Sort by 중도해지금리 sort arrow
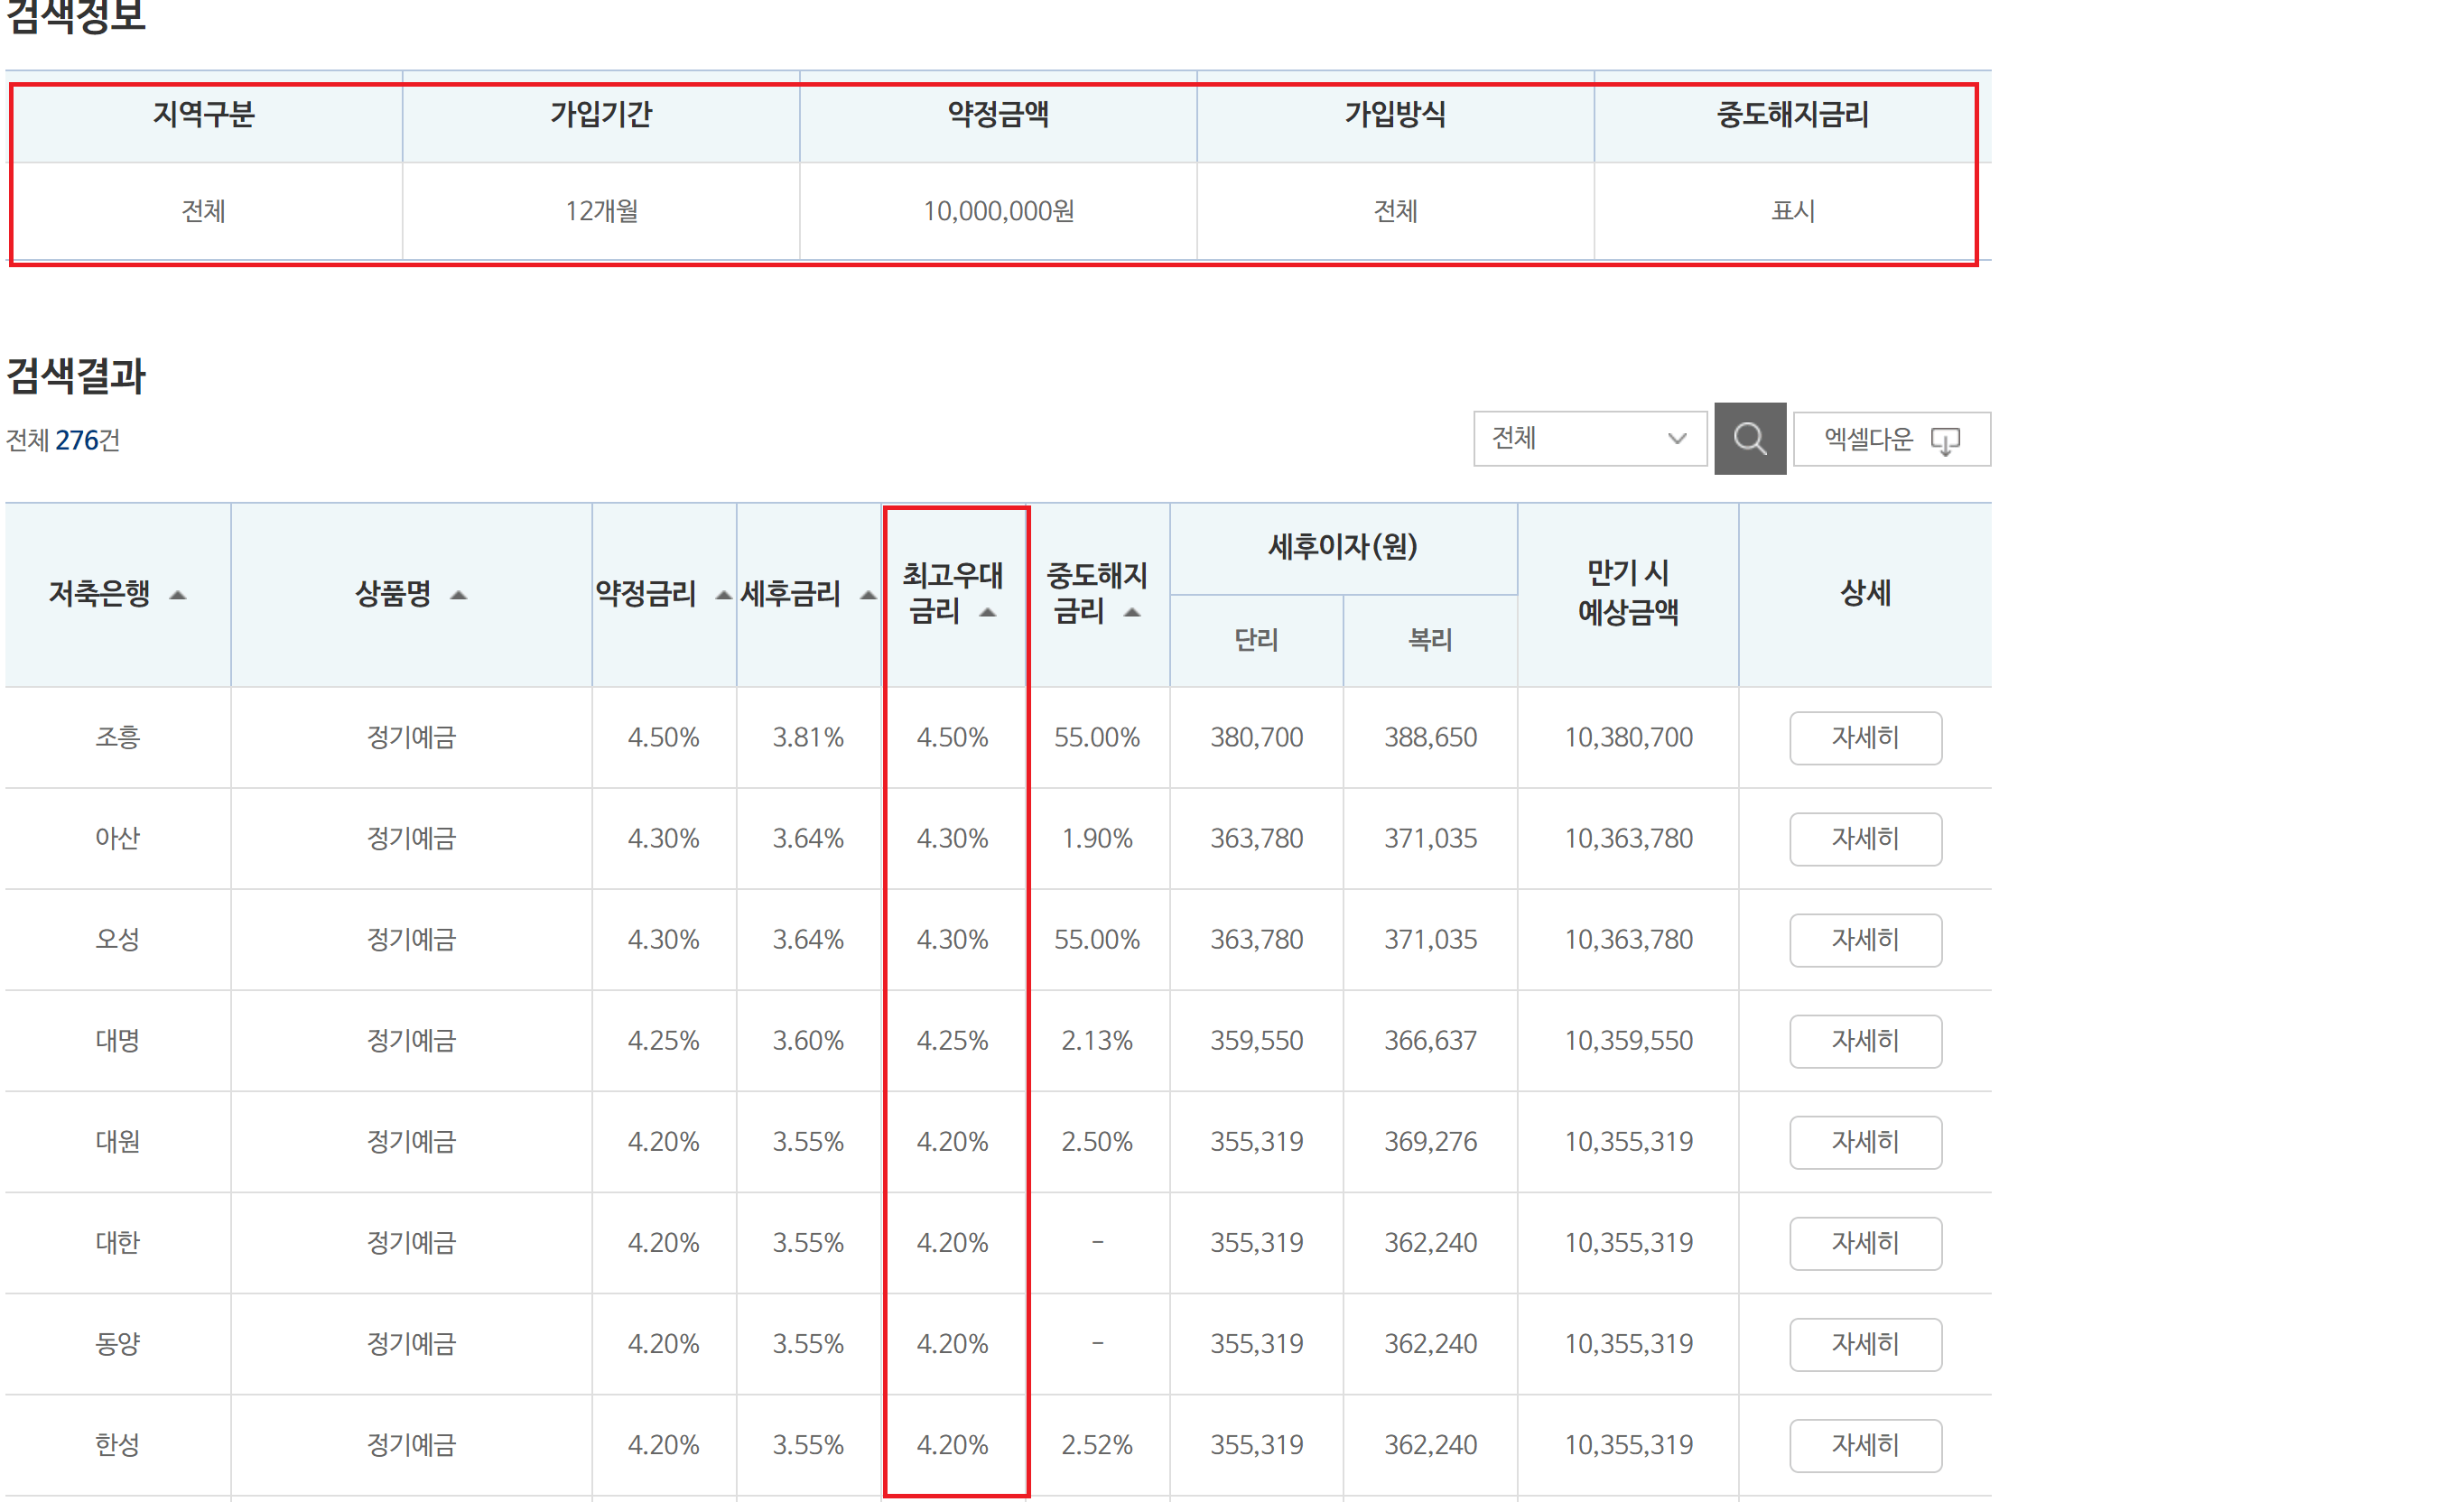 pyautogui.click(x=1136, y=613)
